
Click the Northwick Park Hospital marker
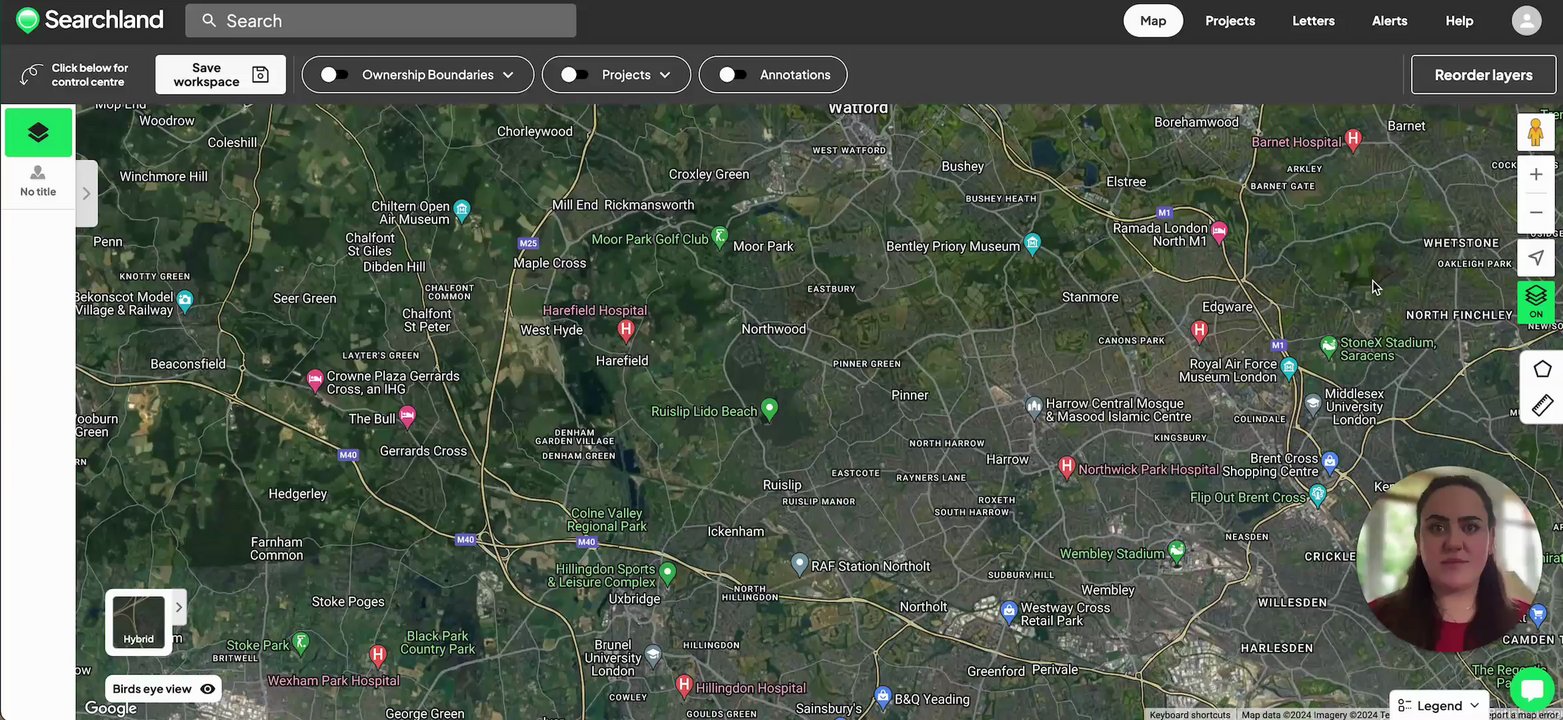point(1067,466)
